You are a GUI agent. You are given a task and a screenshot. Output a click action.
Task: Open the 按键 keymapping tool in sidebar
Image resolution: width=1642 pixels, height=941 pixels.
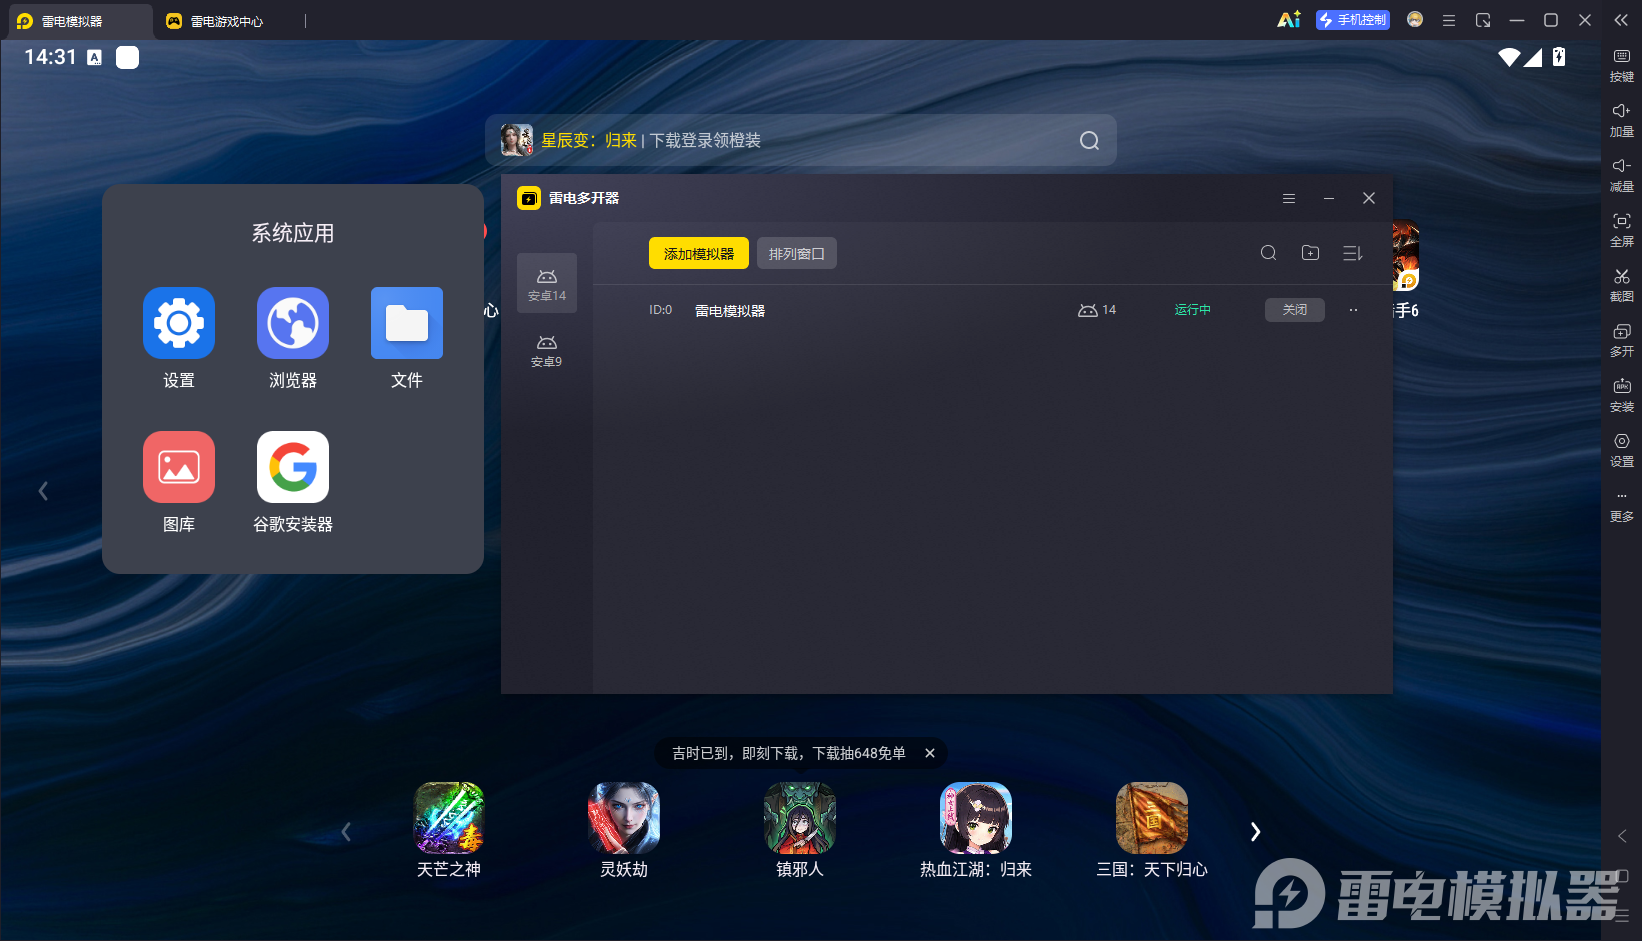(x=1621, y=65)
